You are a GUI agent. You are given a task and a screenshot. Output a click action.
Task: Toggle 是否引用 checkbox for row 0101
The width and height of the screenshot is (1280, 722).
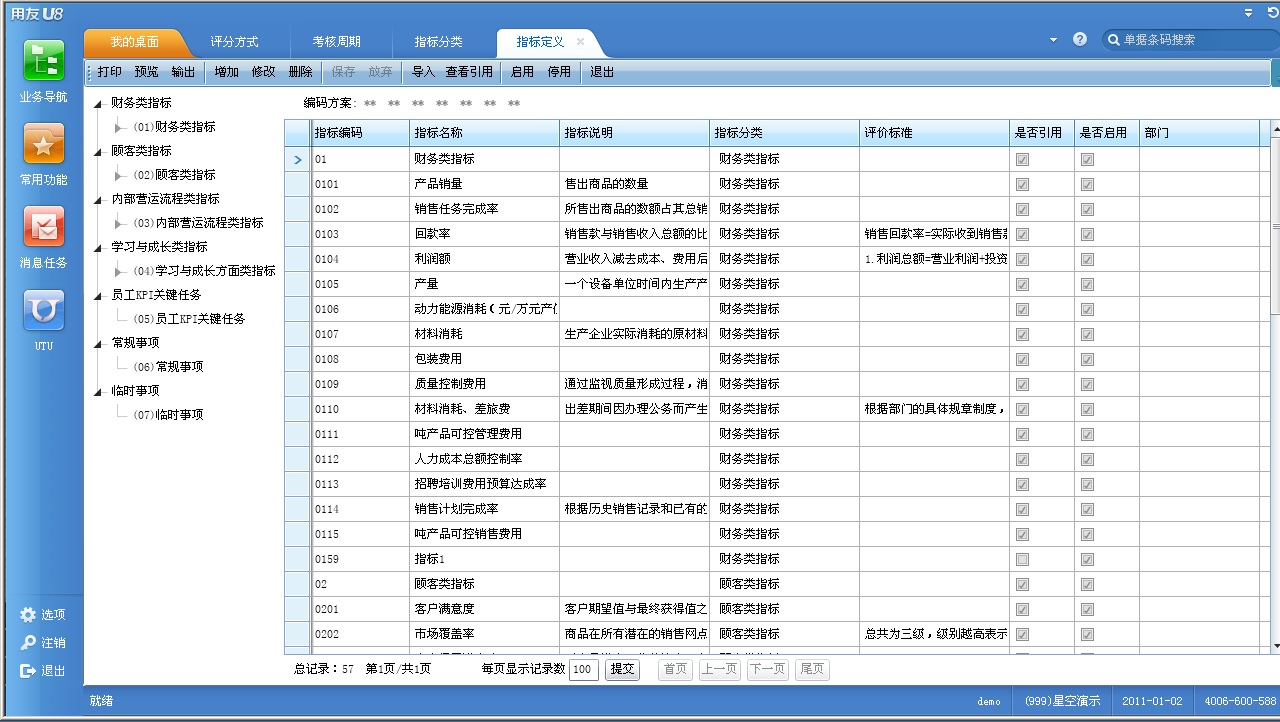click(1022, 184)
